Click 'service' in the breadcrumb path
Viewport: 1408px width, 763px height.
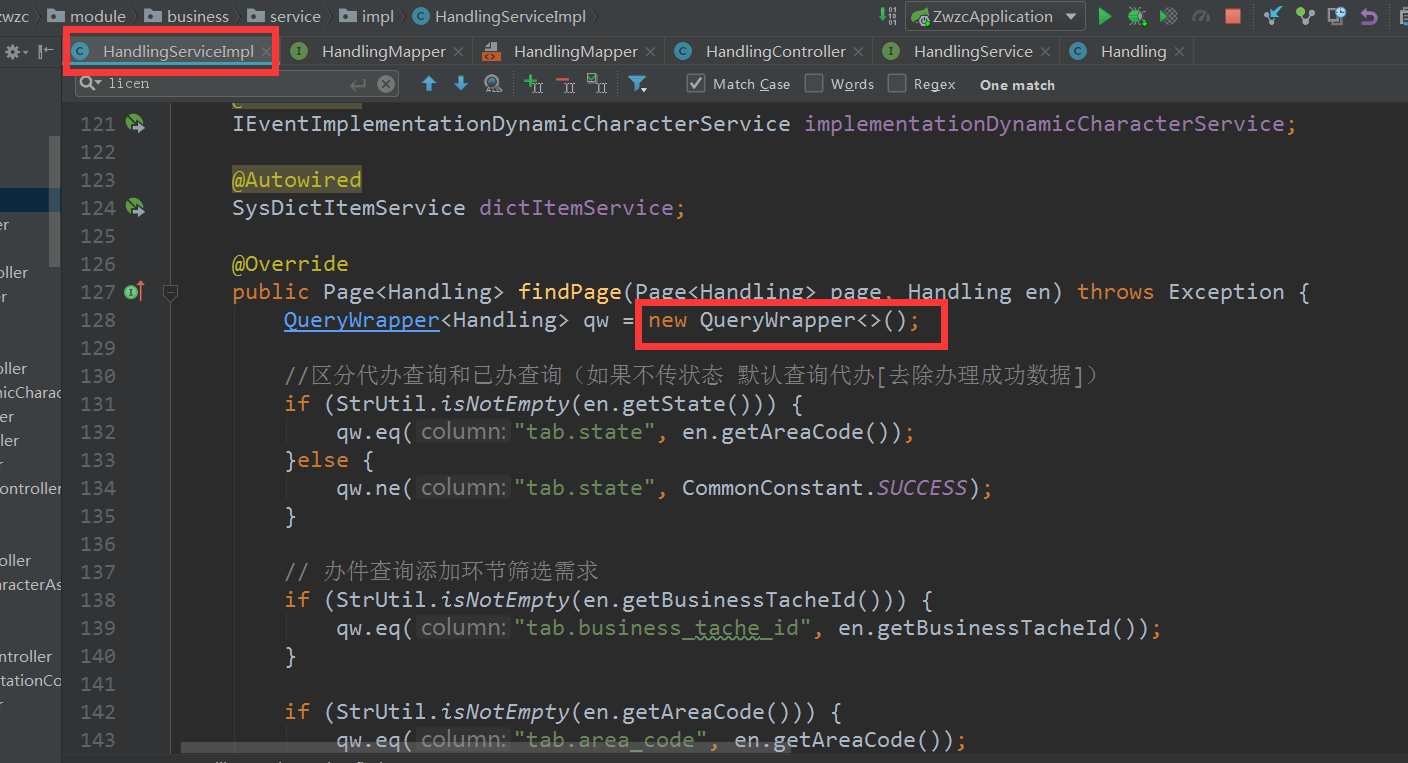(295, 16)
